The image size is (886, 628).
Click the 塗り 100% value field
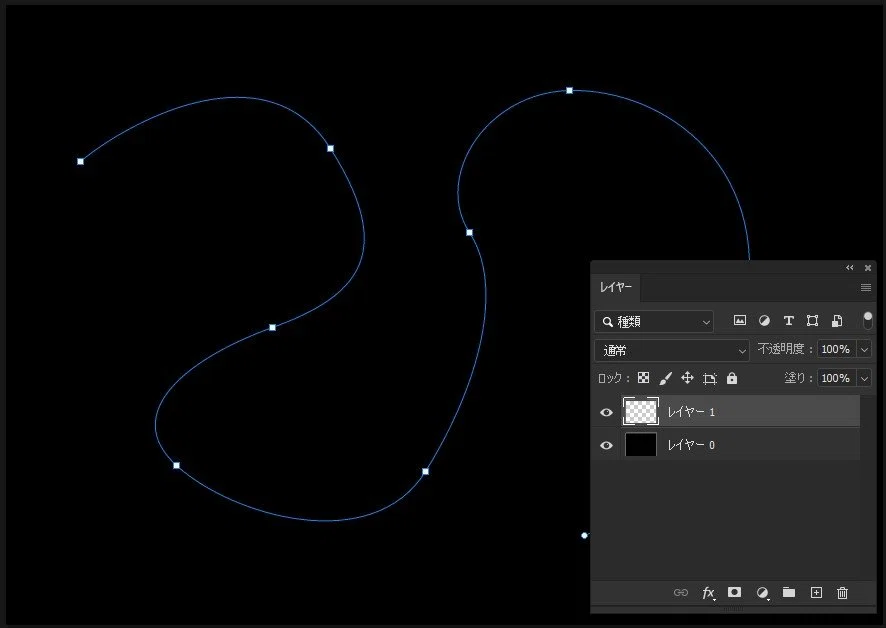[x=836, y=378]
